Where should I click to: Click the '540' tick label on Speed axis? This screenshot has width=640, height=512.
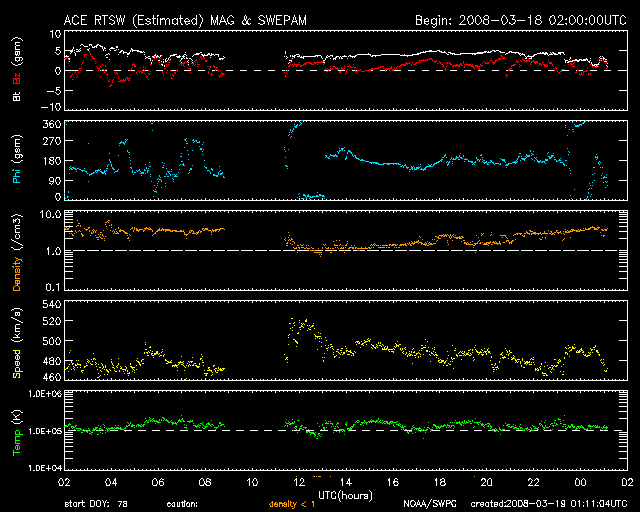[52, 304]
